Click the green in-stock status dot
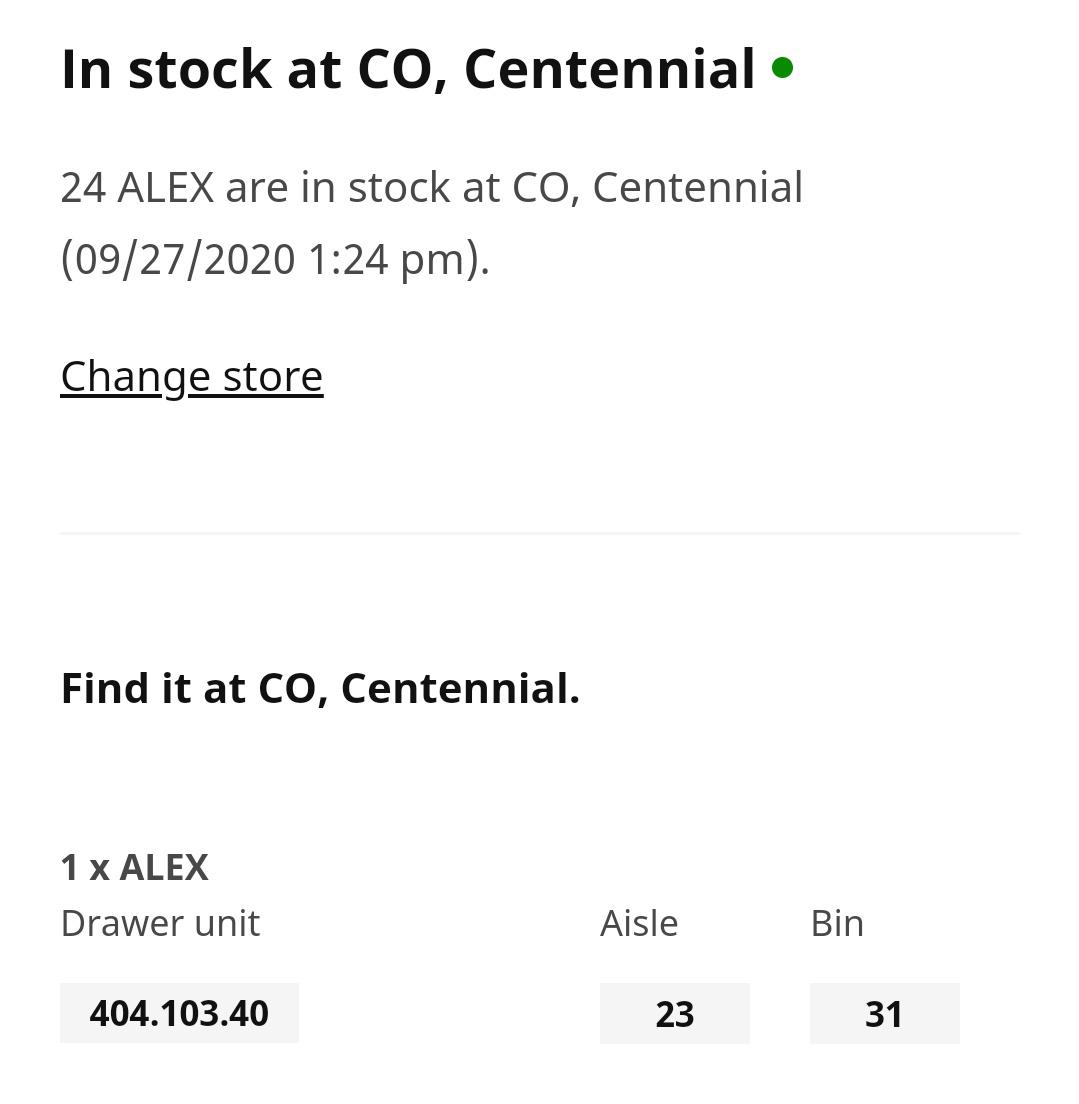 tap(784, 66)
